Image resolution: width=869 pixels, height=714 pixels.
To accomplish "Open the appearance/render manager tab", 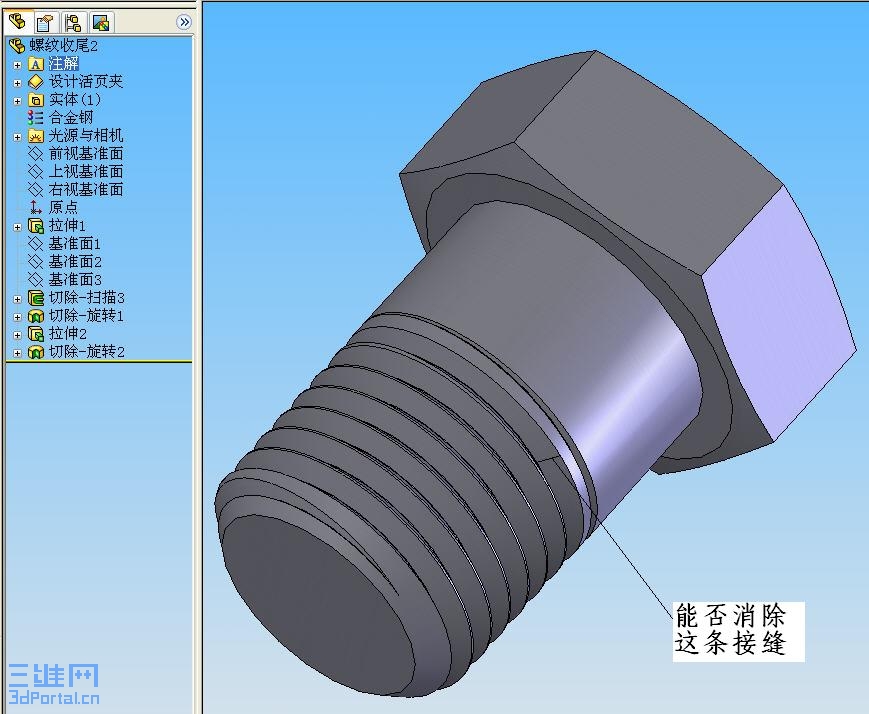I will coord(101,23).
